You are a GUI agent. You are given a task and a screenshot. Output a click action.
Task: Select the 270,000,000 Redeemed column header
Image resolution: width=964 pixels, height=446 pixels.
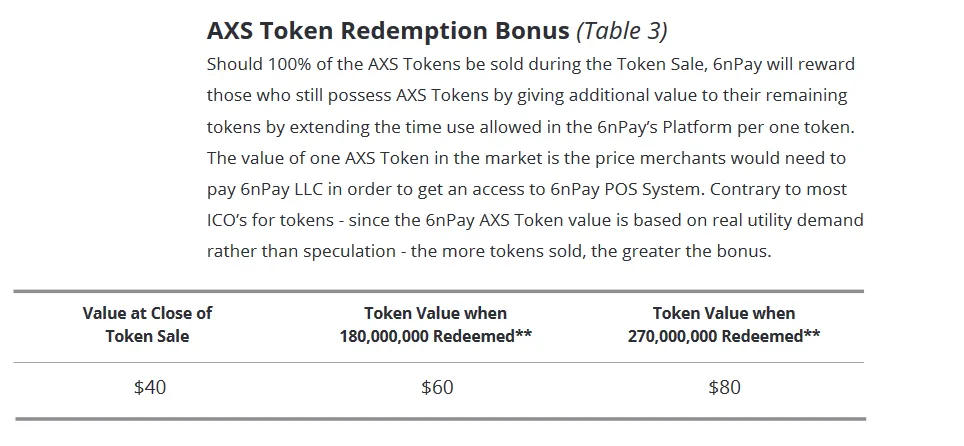click(724, 324)
